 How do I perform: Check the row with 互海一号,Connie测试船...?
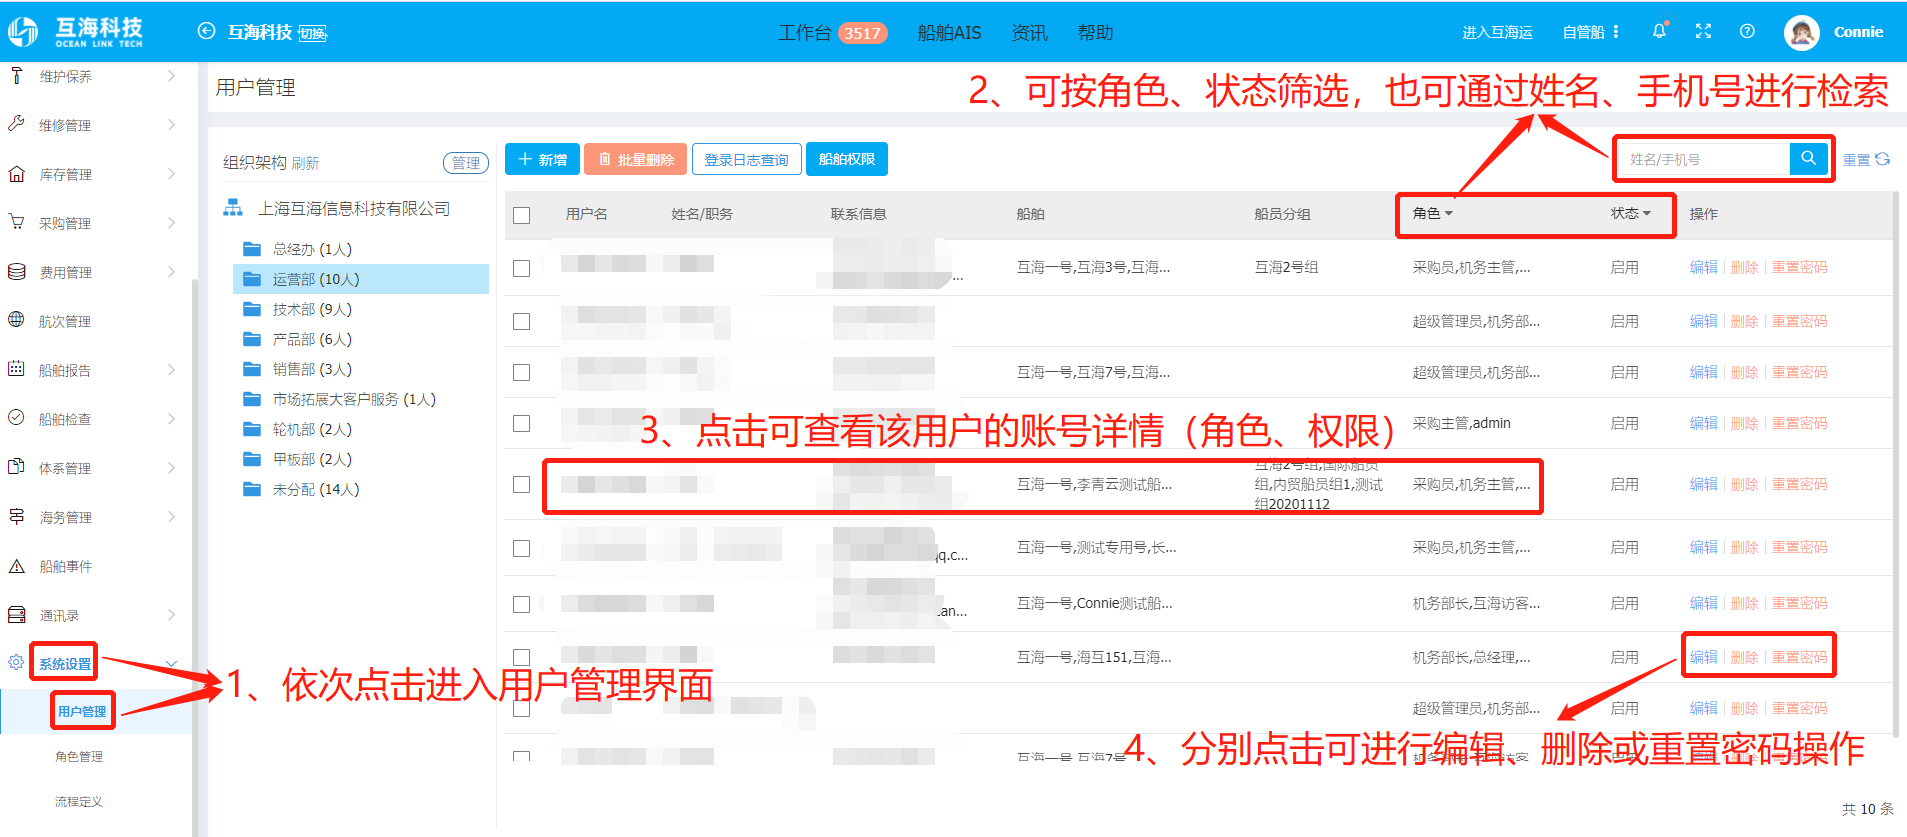click(521, 604)
